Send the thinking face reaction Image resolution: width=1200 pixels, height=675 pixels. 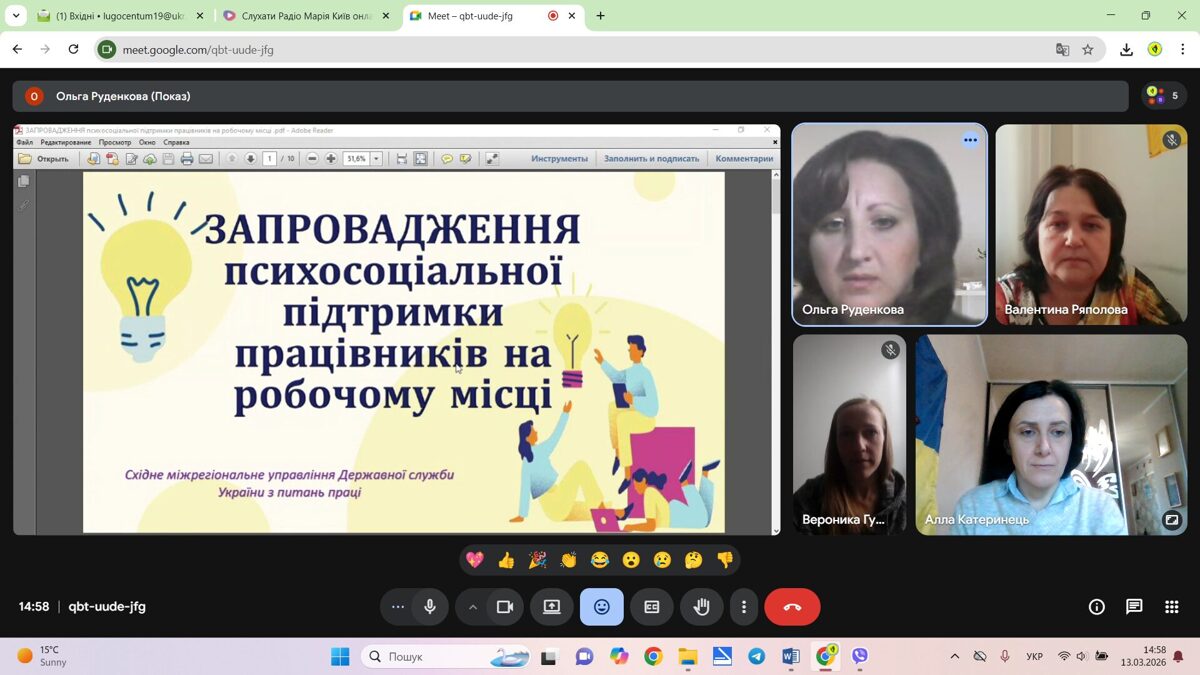point(694,560)
